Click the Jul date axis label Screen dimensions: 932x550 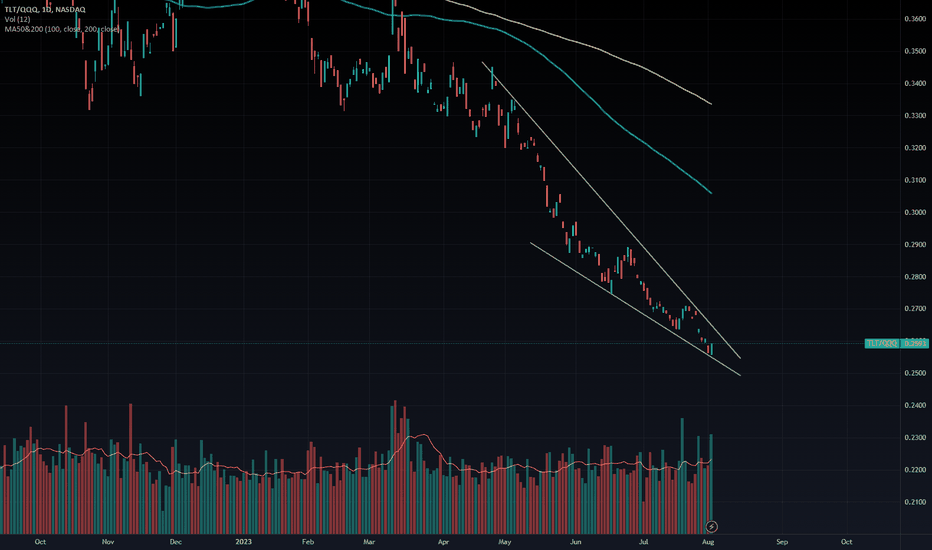[643, 542]
